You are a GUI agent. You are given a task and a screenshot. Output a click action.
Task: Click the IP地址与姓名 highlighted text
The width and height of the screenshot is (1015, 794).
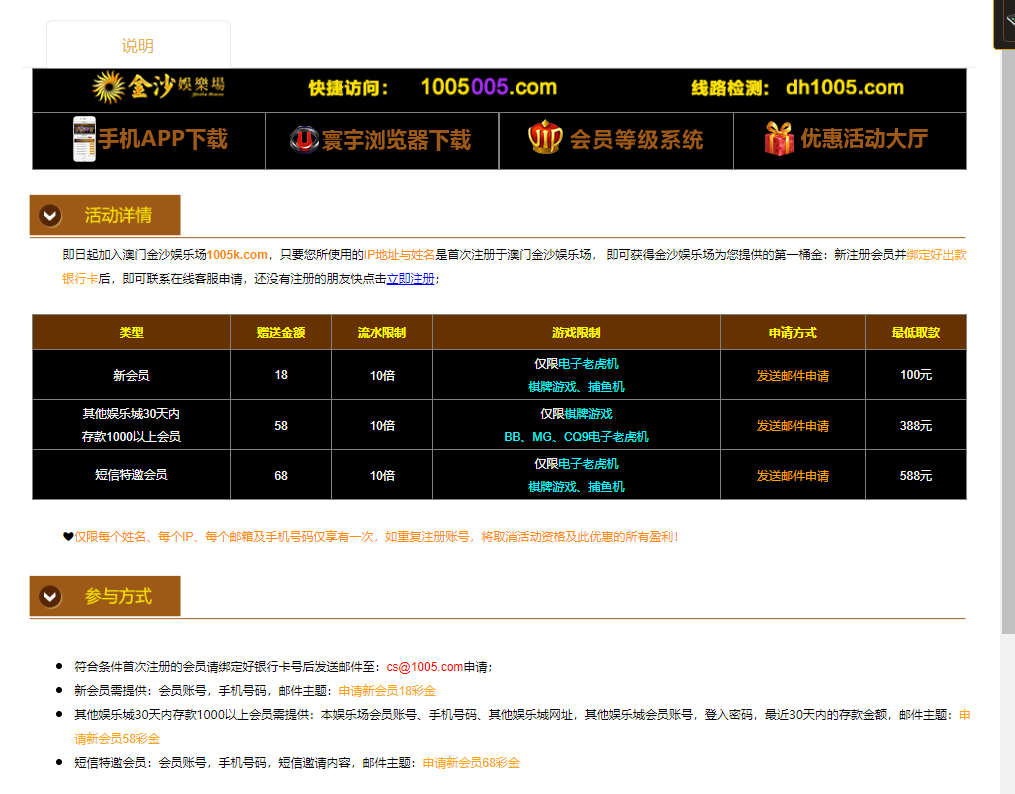pos(399,255)
